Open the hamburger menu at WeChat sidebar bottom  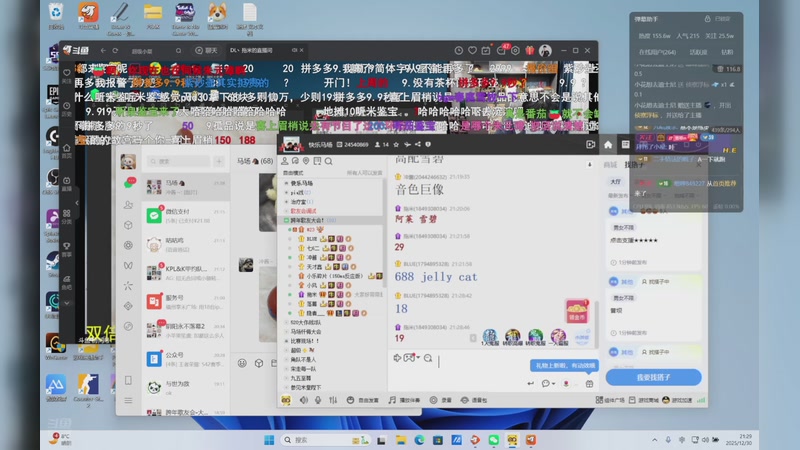click(x=128, y=401)
